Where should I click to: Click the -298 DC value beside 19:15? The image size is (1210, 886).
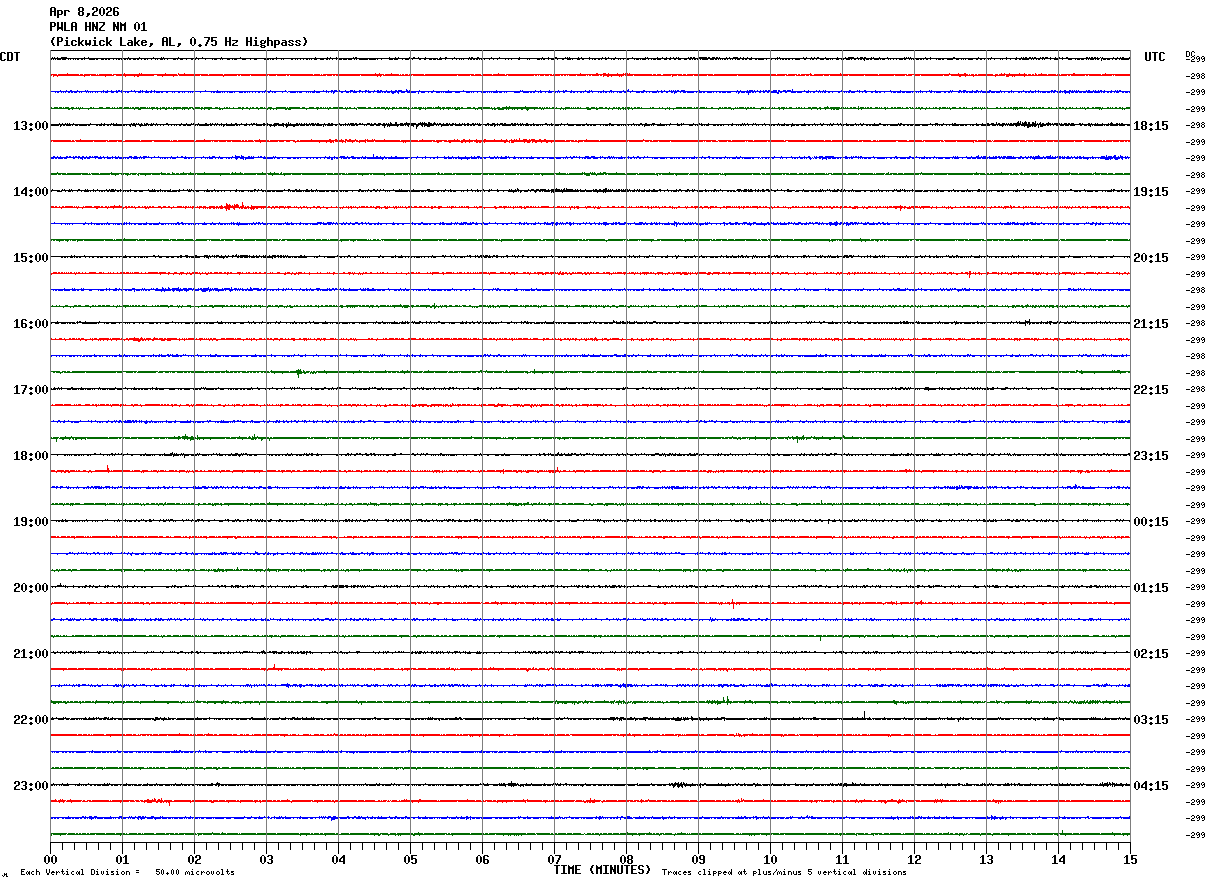(1195, 192)
